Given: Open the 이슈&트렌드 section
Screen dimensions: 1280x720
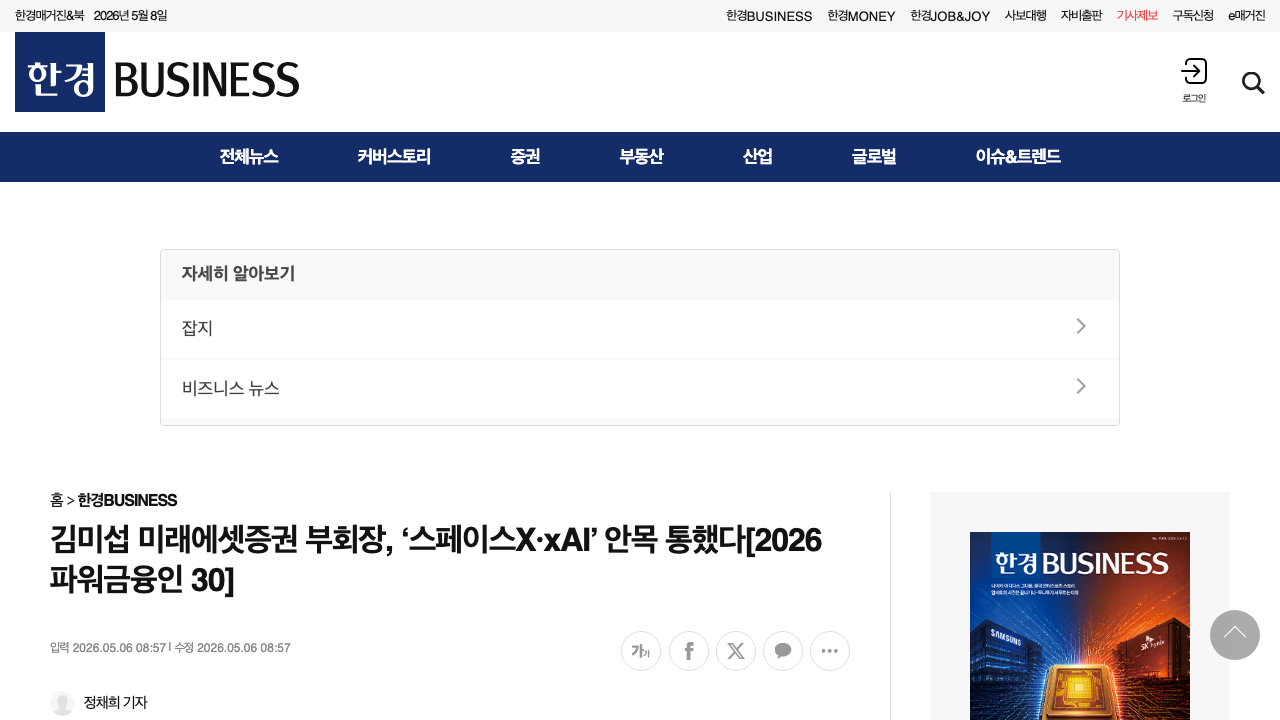Looking at the screenshot, I should 1018,157.
